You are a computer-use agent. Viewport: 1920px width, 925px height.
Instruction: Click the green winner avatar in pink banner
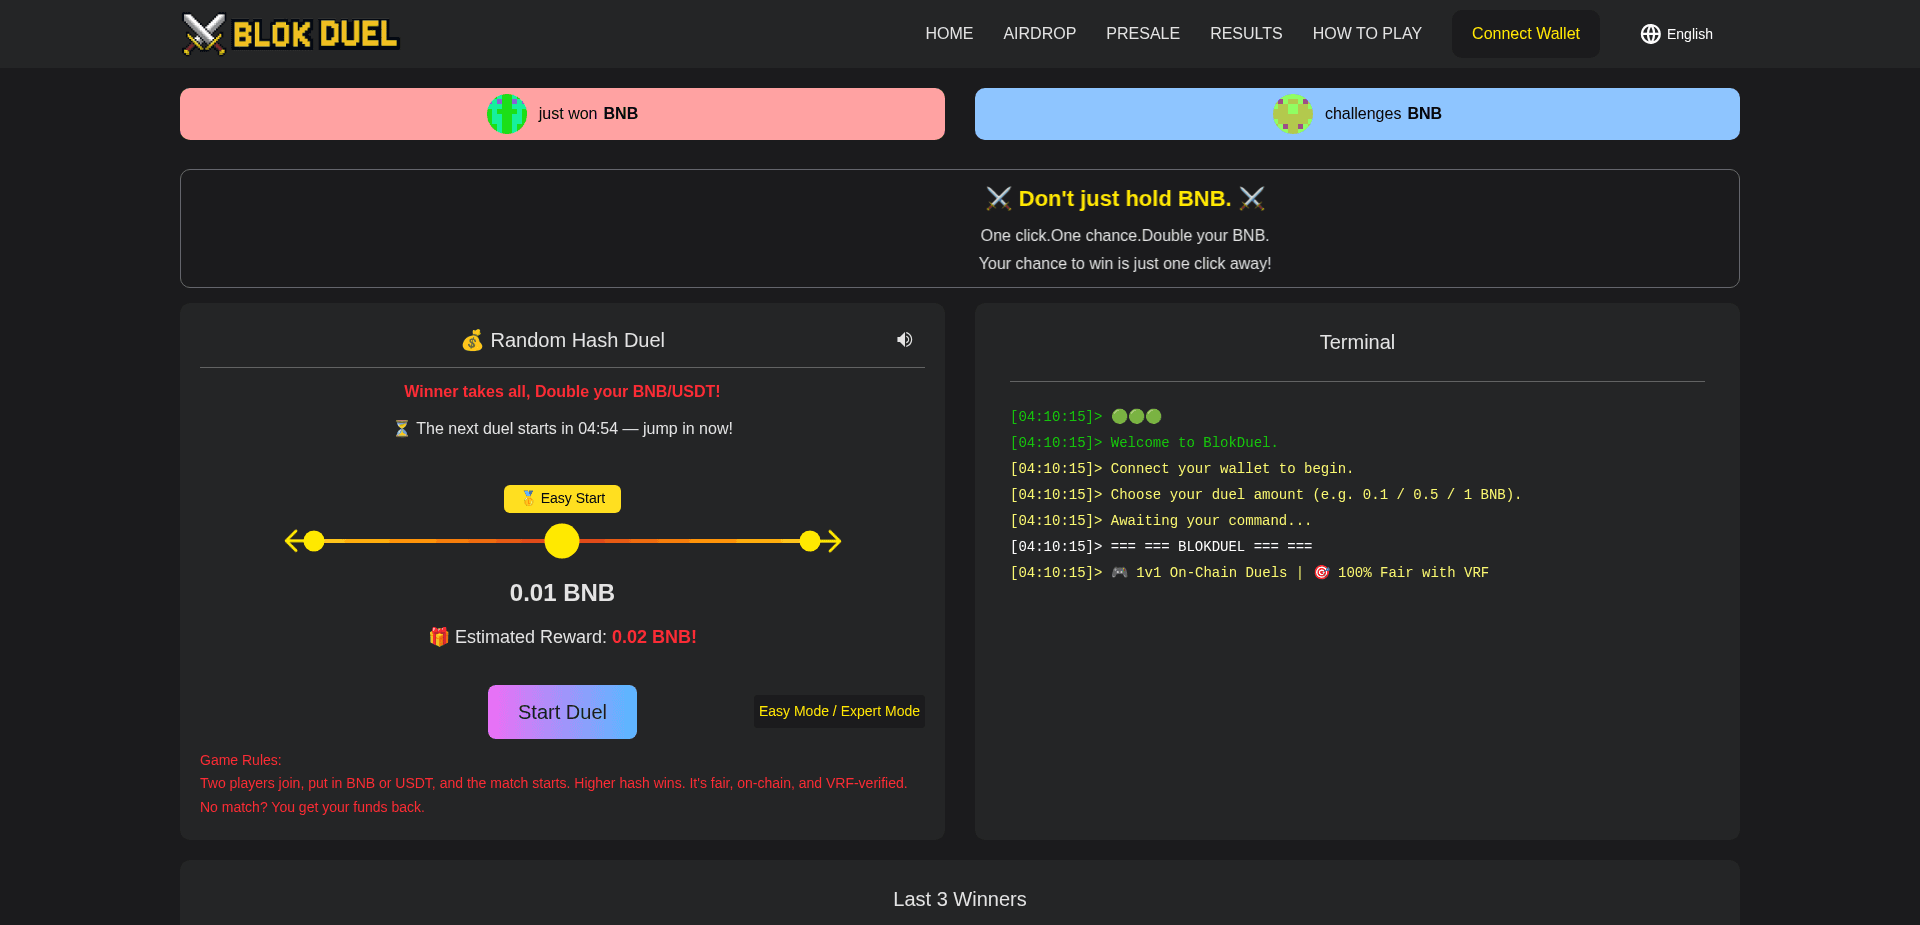pyautogui.click(x=507, y=113)
